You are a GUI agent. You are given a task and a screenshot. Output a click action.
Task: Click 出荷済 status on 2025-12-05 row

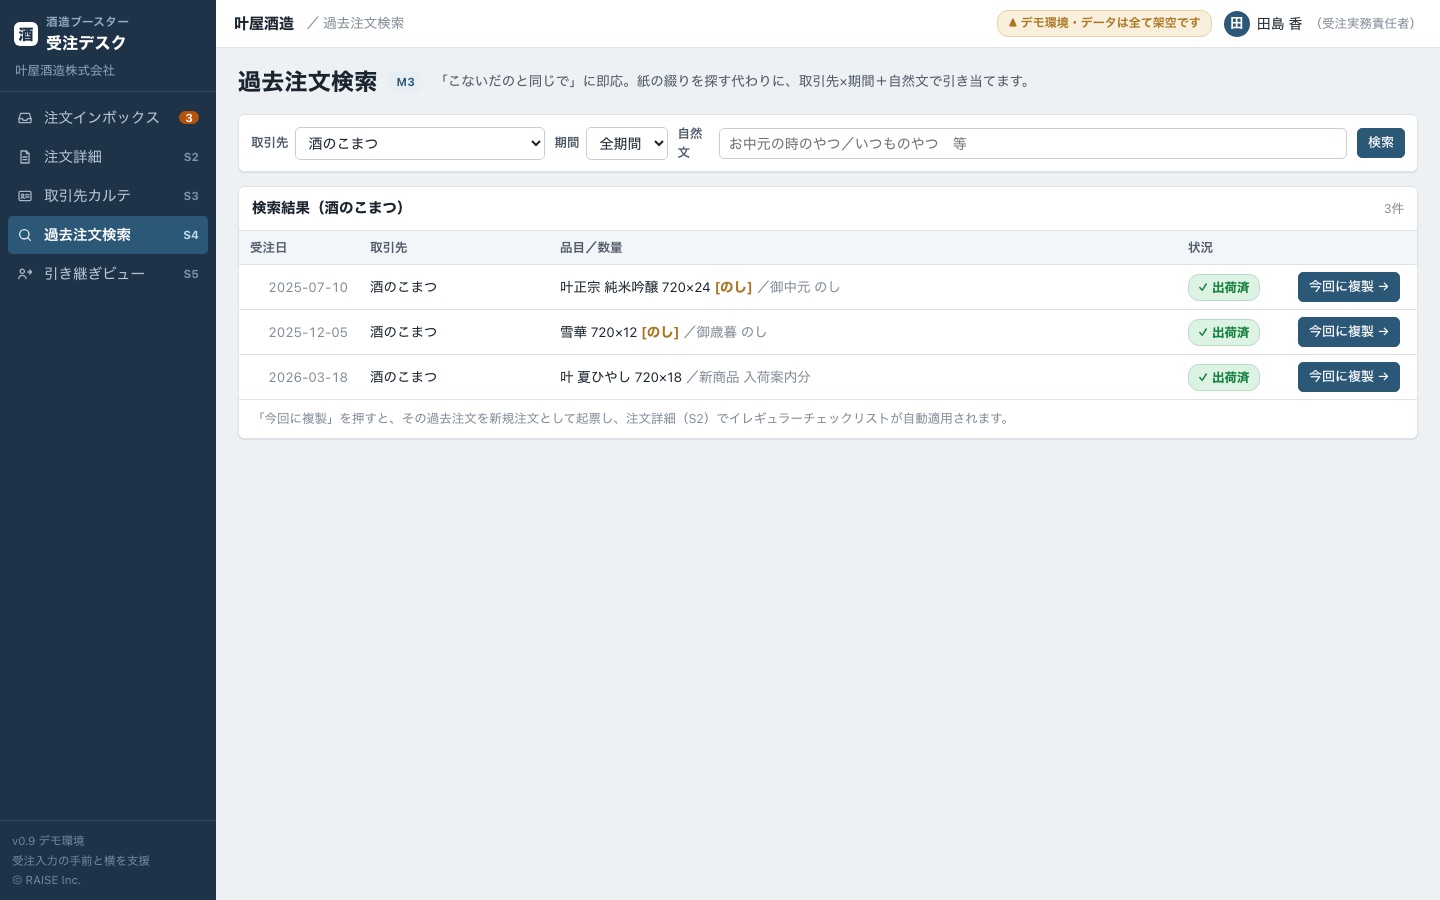coord(1224,333)
